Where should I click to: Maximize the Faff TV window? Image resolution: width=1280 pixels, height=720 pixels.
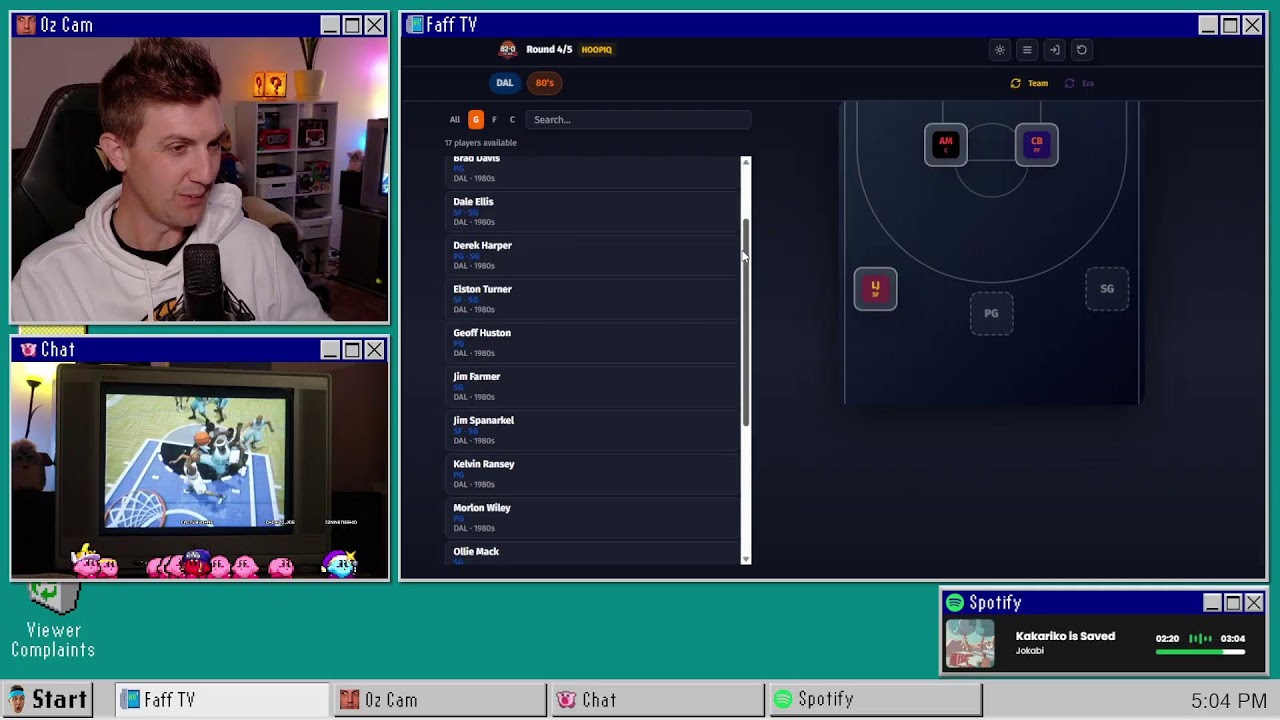[x=1230, y=25]
